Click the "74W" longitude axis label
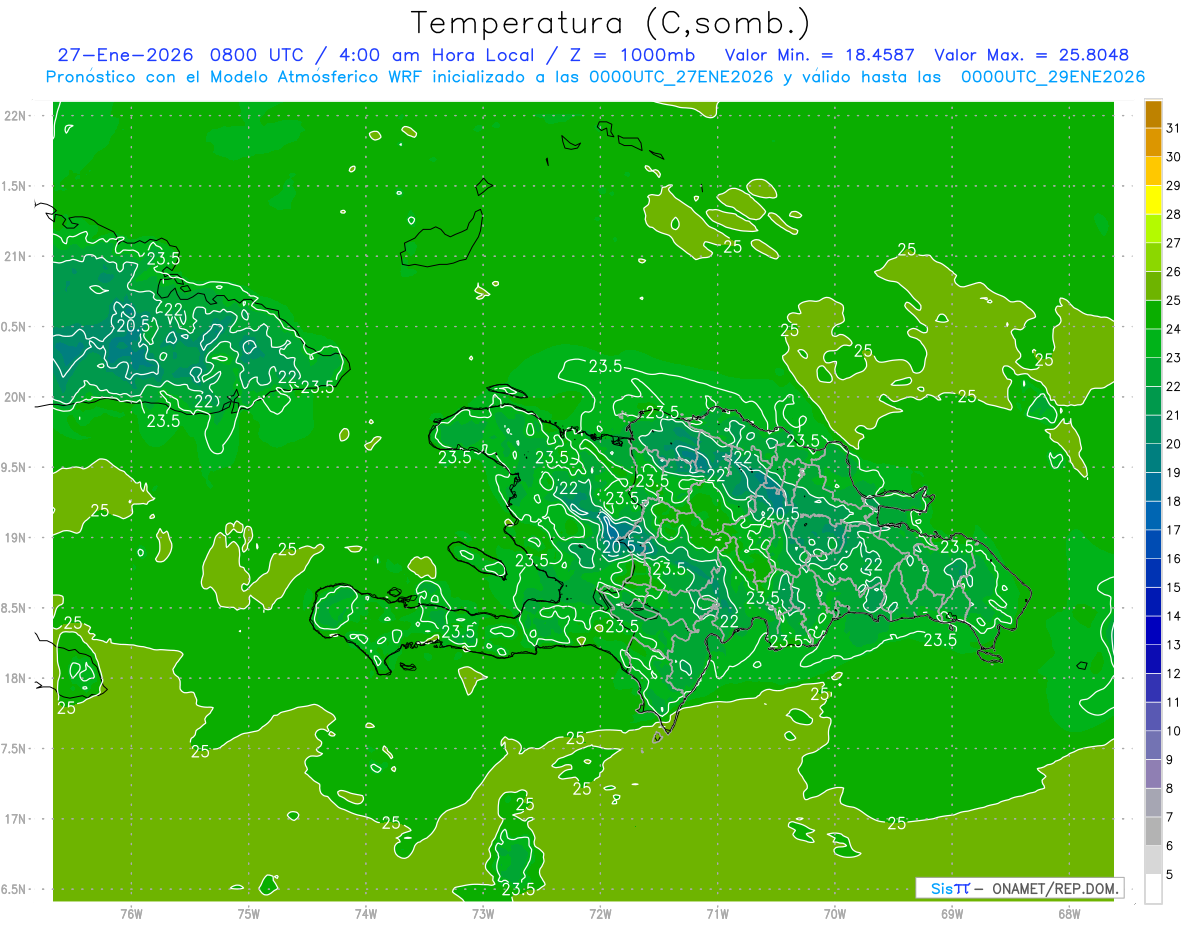 (x=366, y=913)
